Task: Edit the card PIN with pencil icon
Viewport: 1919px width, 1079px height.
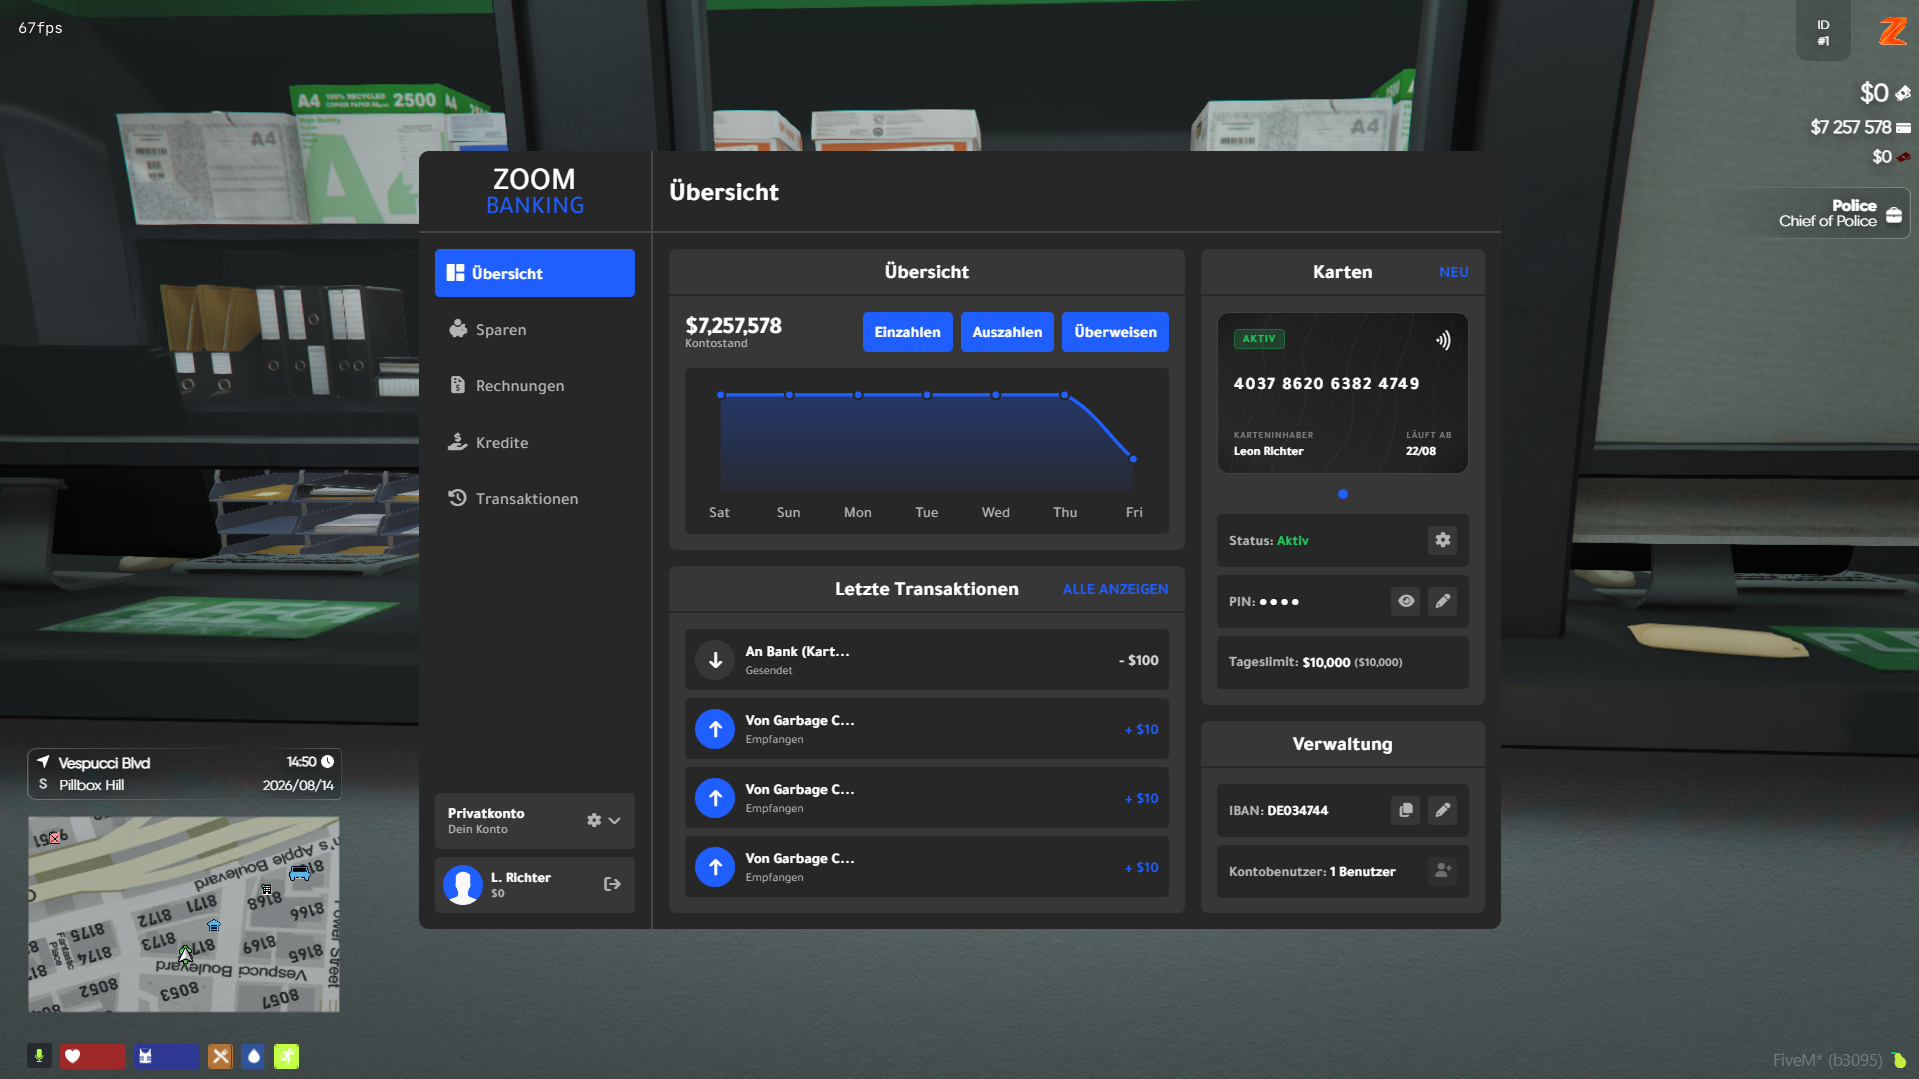Action: 1442,601
